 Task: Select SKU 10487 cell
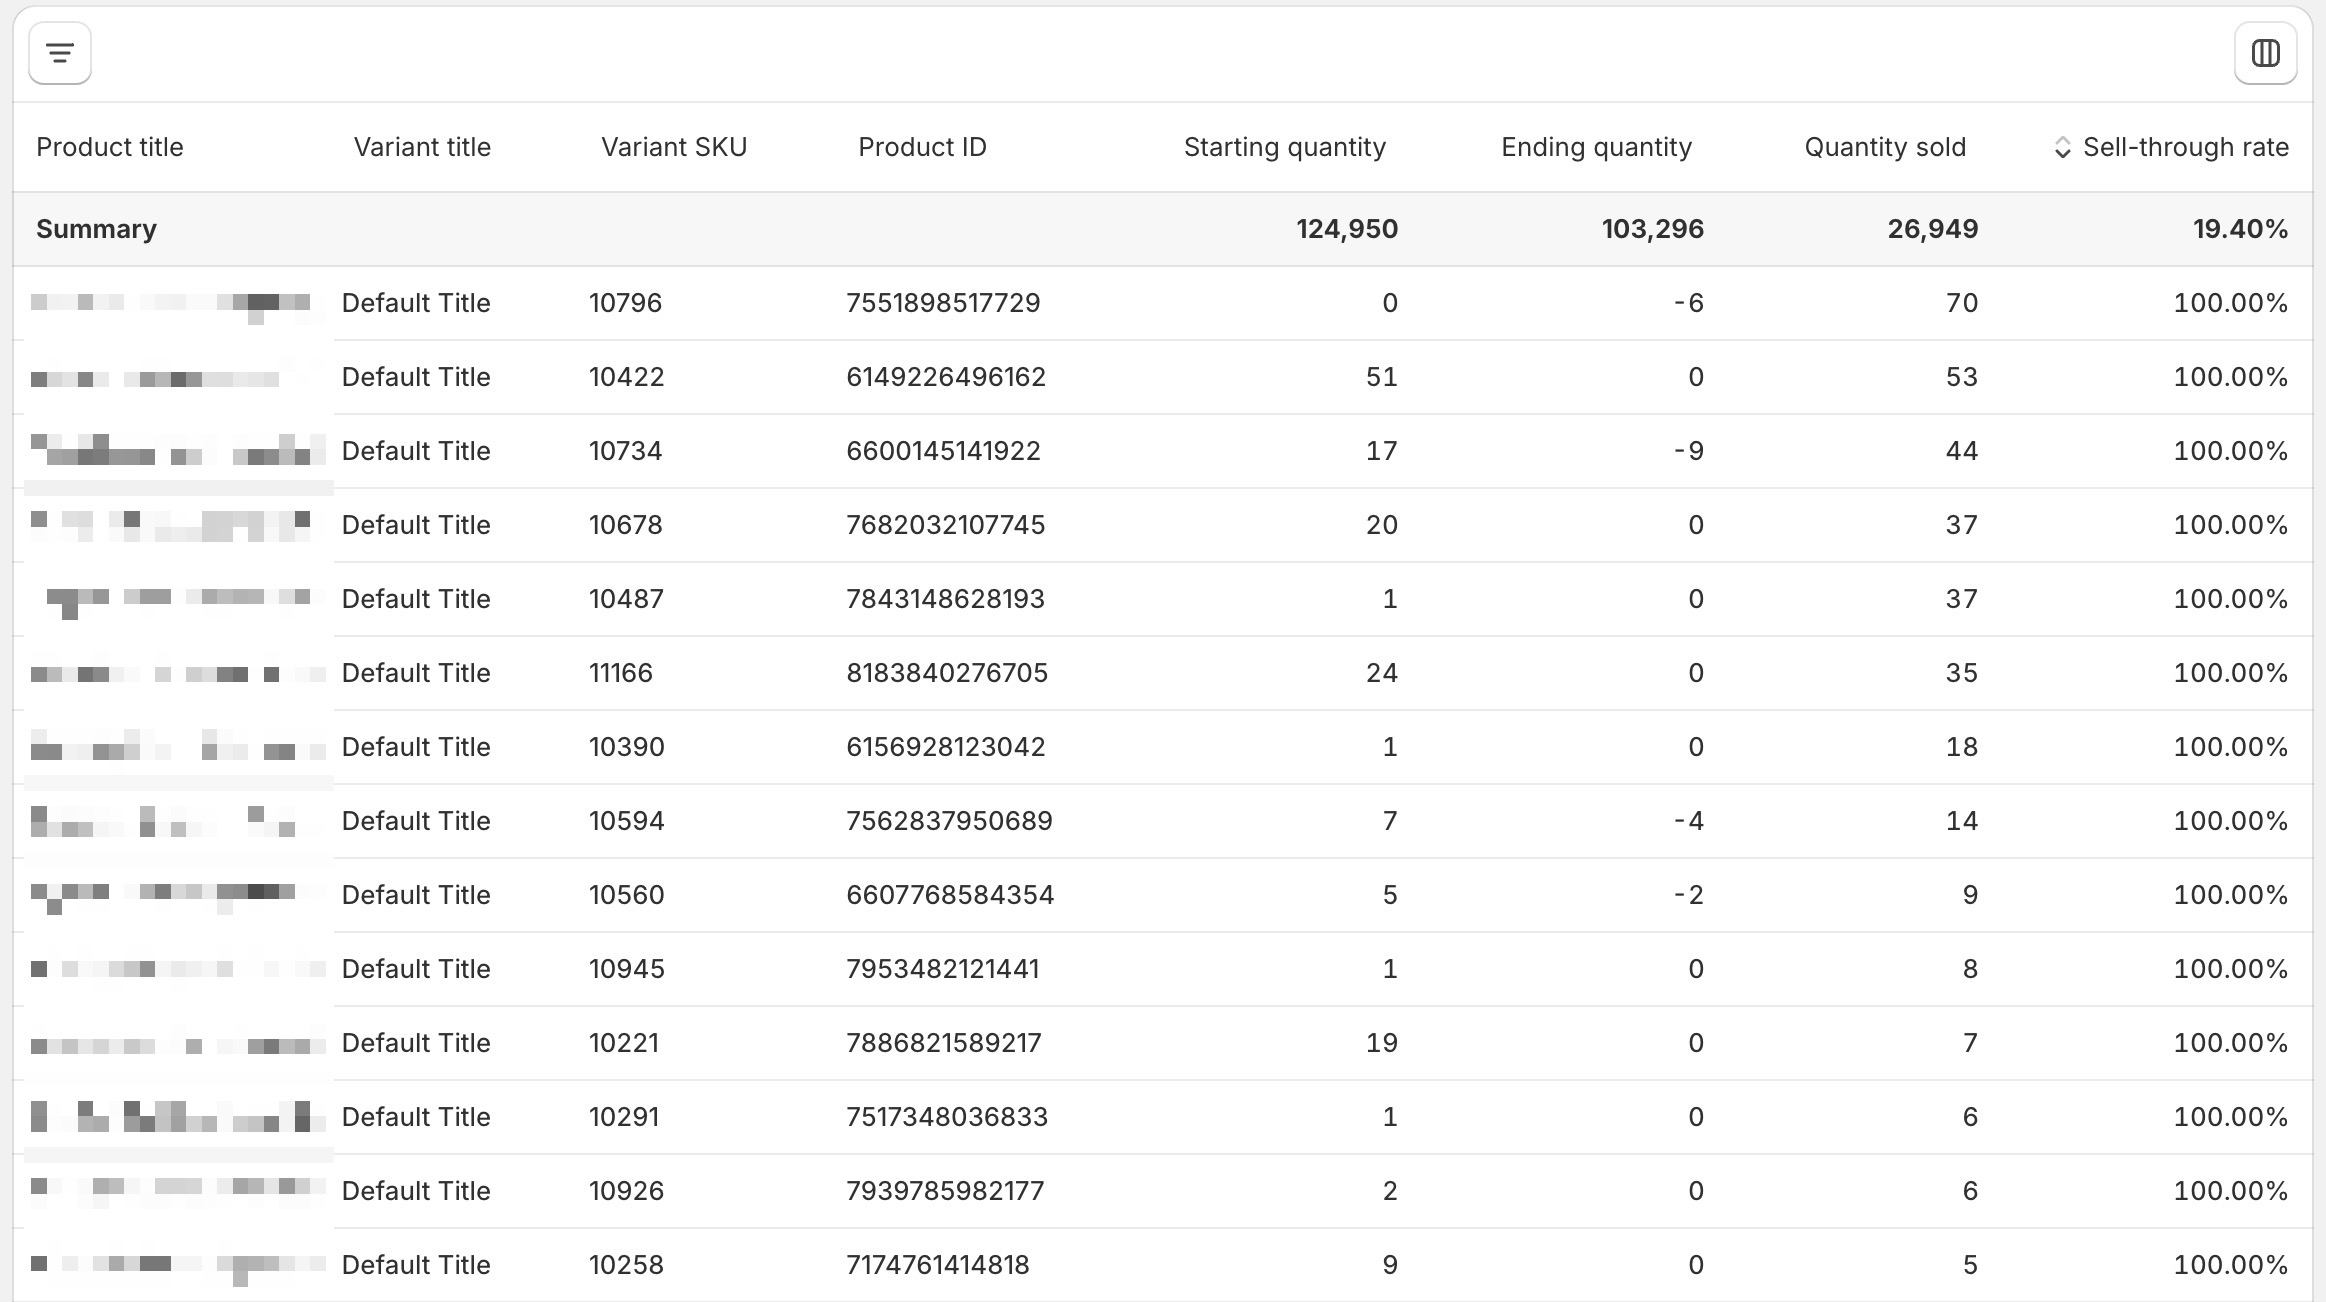tap(626, 599)
